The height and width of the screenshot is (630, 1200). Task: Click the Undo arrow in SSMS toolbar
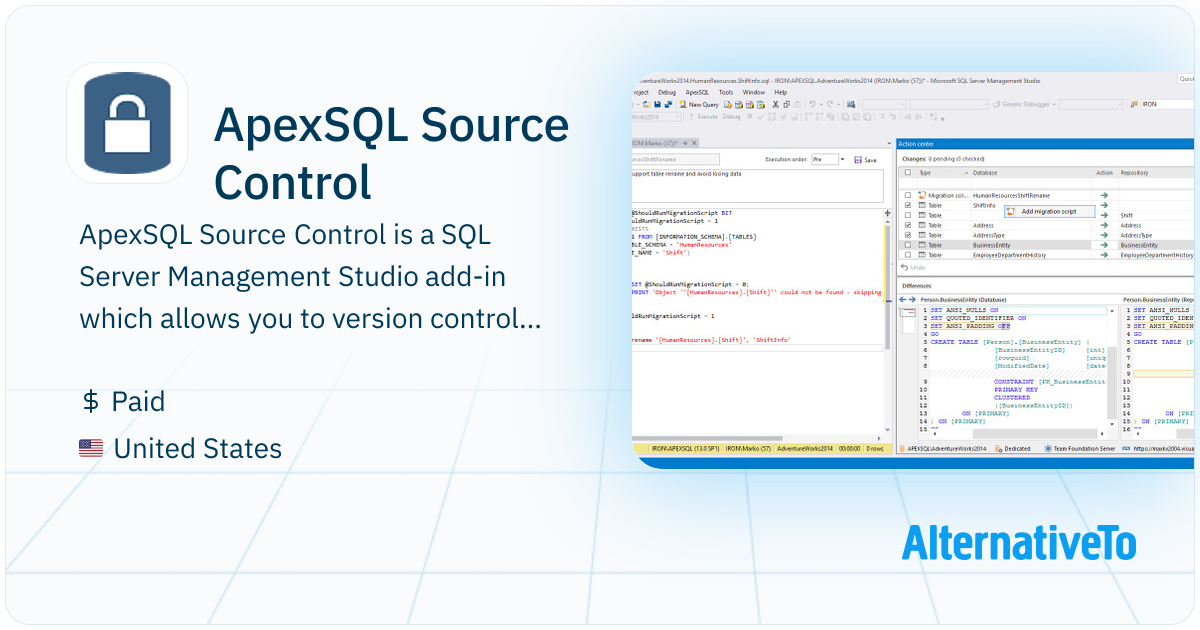(x=812, y=105)
